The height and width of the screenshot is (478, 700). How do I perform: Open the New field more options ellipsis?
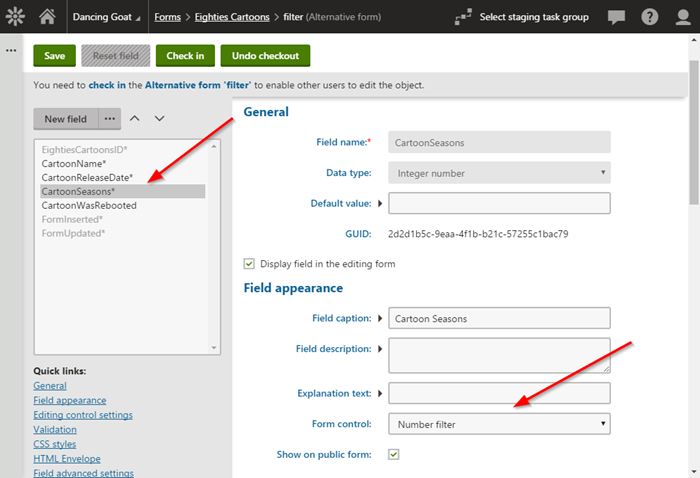(110, 119)
